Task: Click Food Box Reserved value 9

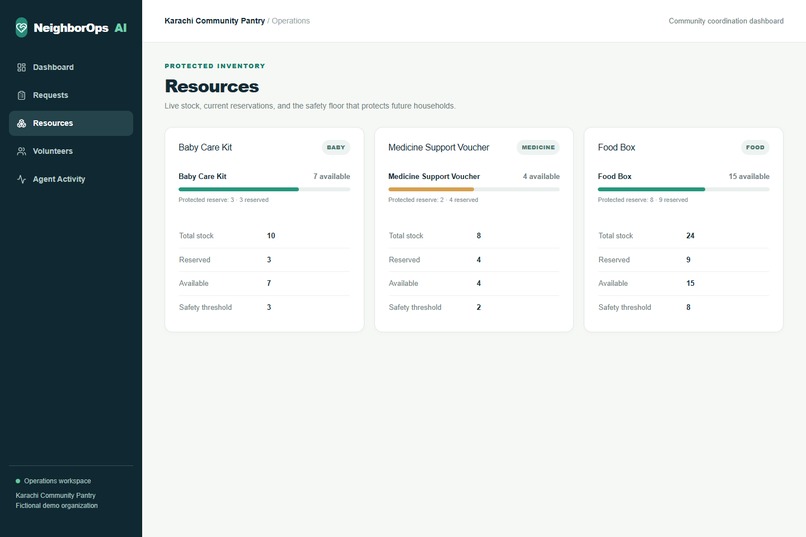Action: click(x=688, y=260)
